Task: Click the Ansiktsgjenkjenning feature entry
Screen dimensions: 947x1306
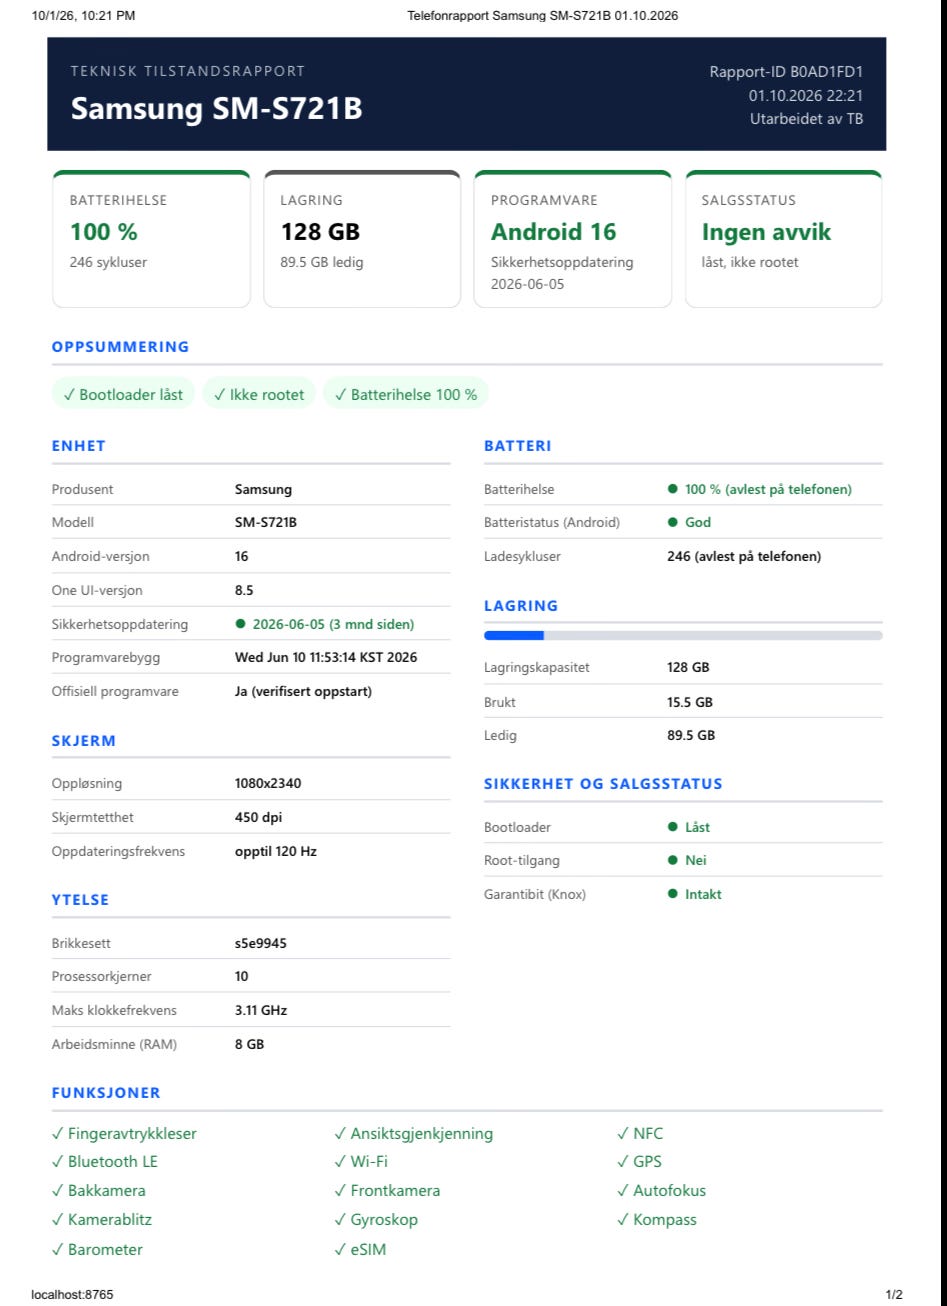Action: [414, 1134]
